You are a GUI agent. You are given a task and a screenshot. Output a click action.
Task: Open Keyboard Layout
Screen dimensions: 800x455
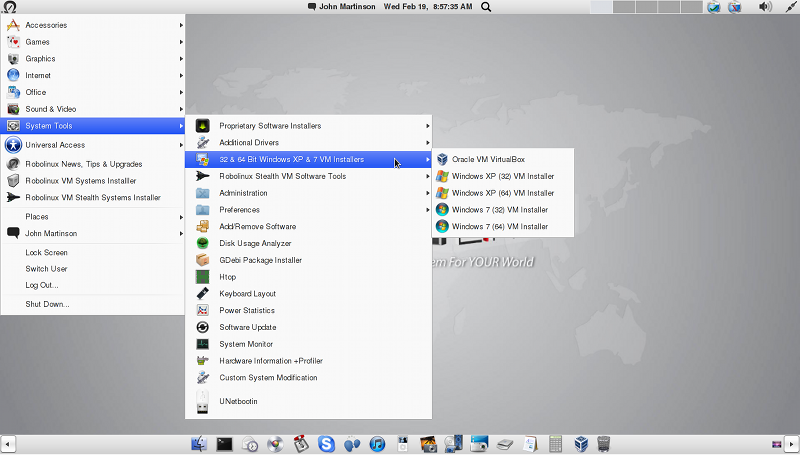click(308, 294)
